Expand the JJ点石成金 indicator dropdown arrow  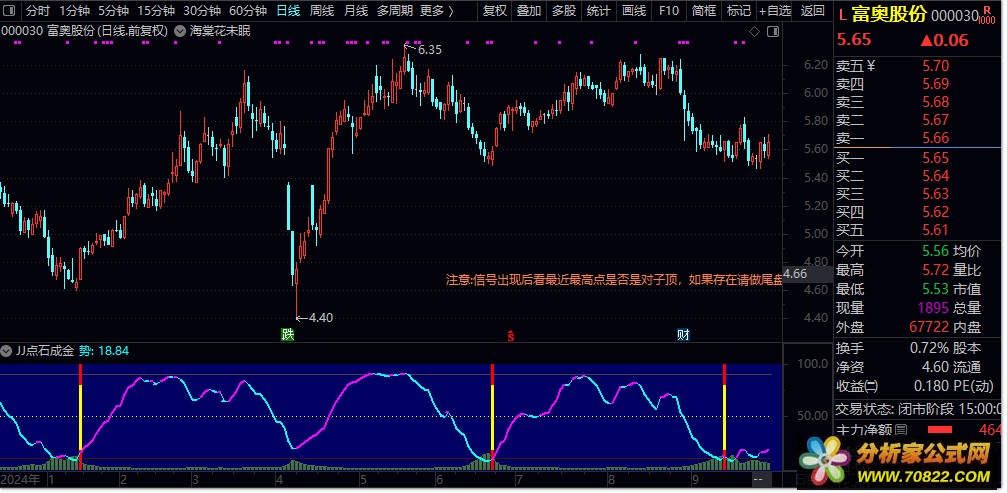click(x=8, y=352)
